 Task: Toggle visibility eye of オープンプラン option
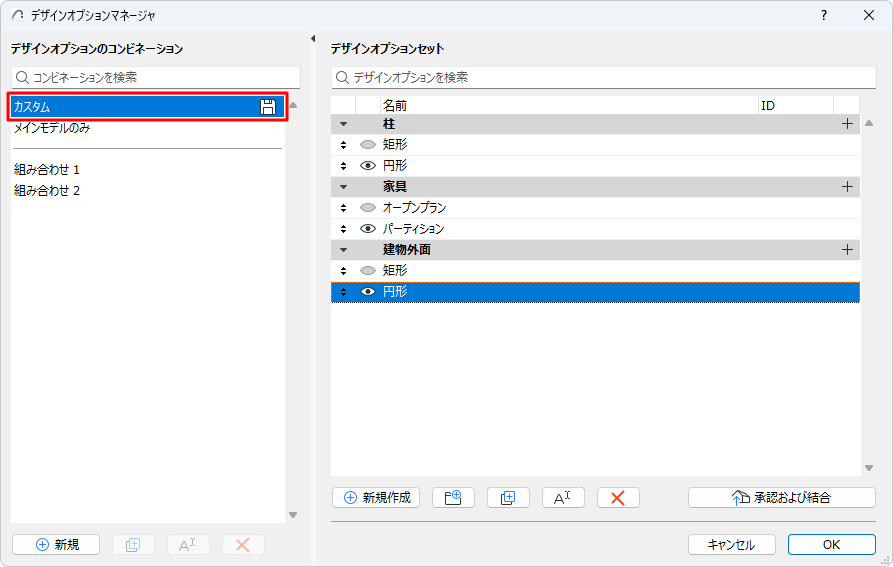368,208
